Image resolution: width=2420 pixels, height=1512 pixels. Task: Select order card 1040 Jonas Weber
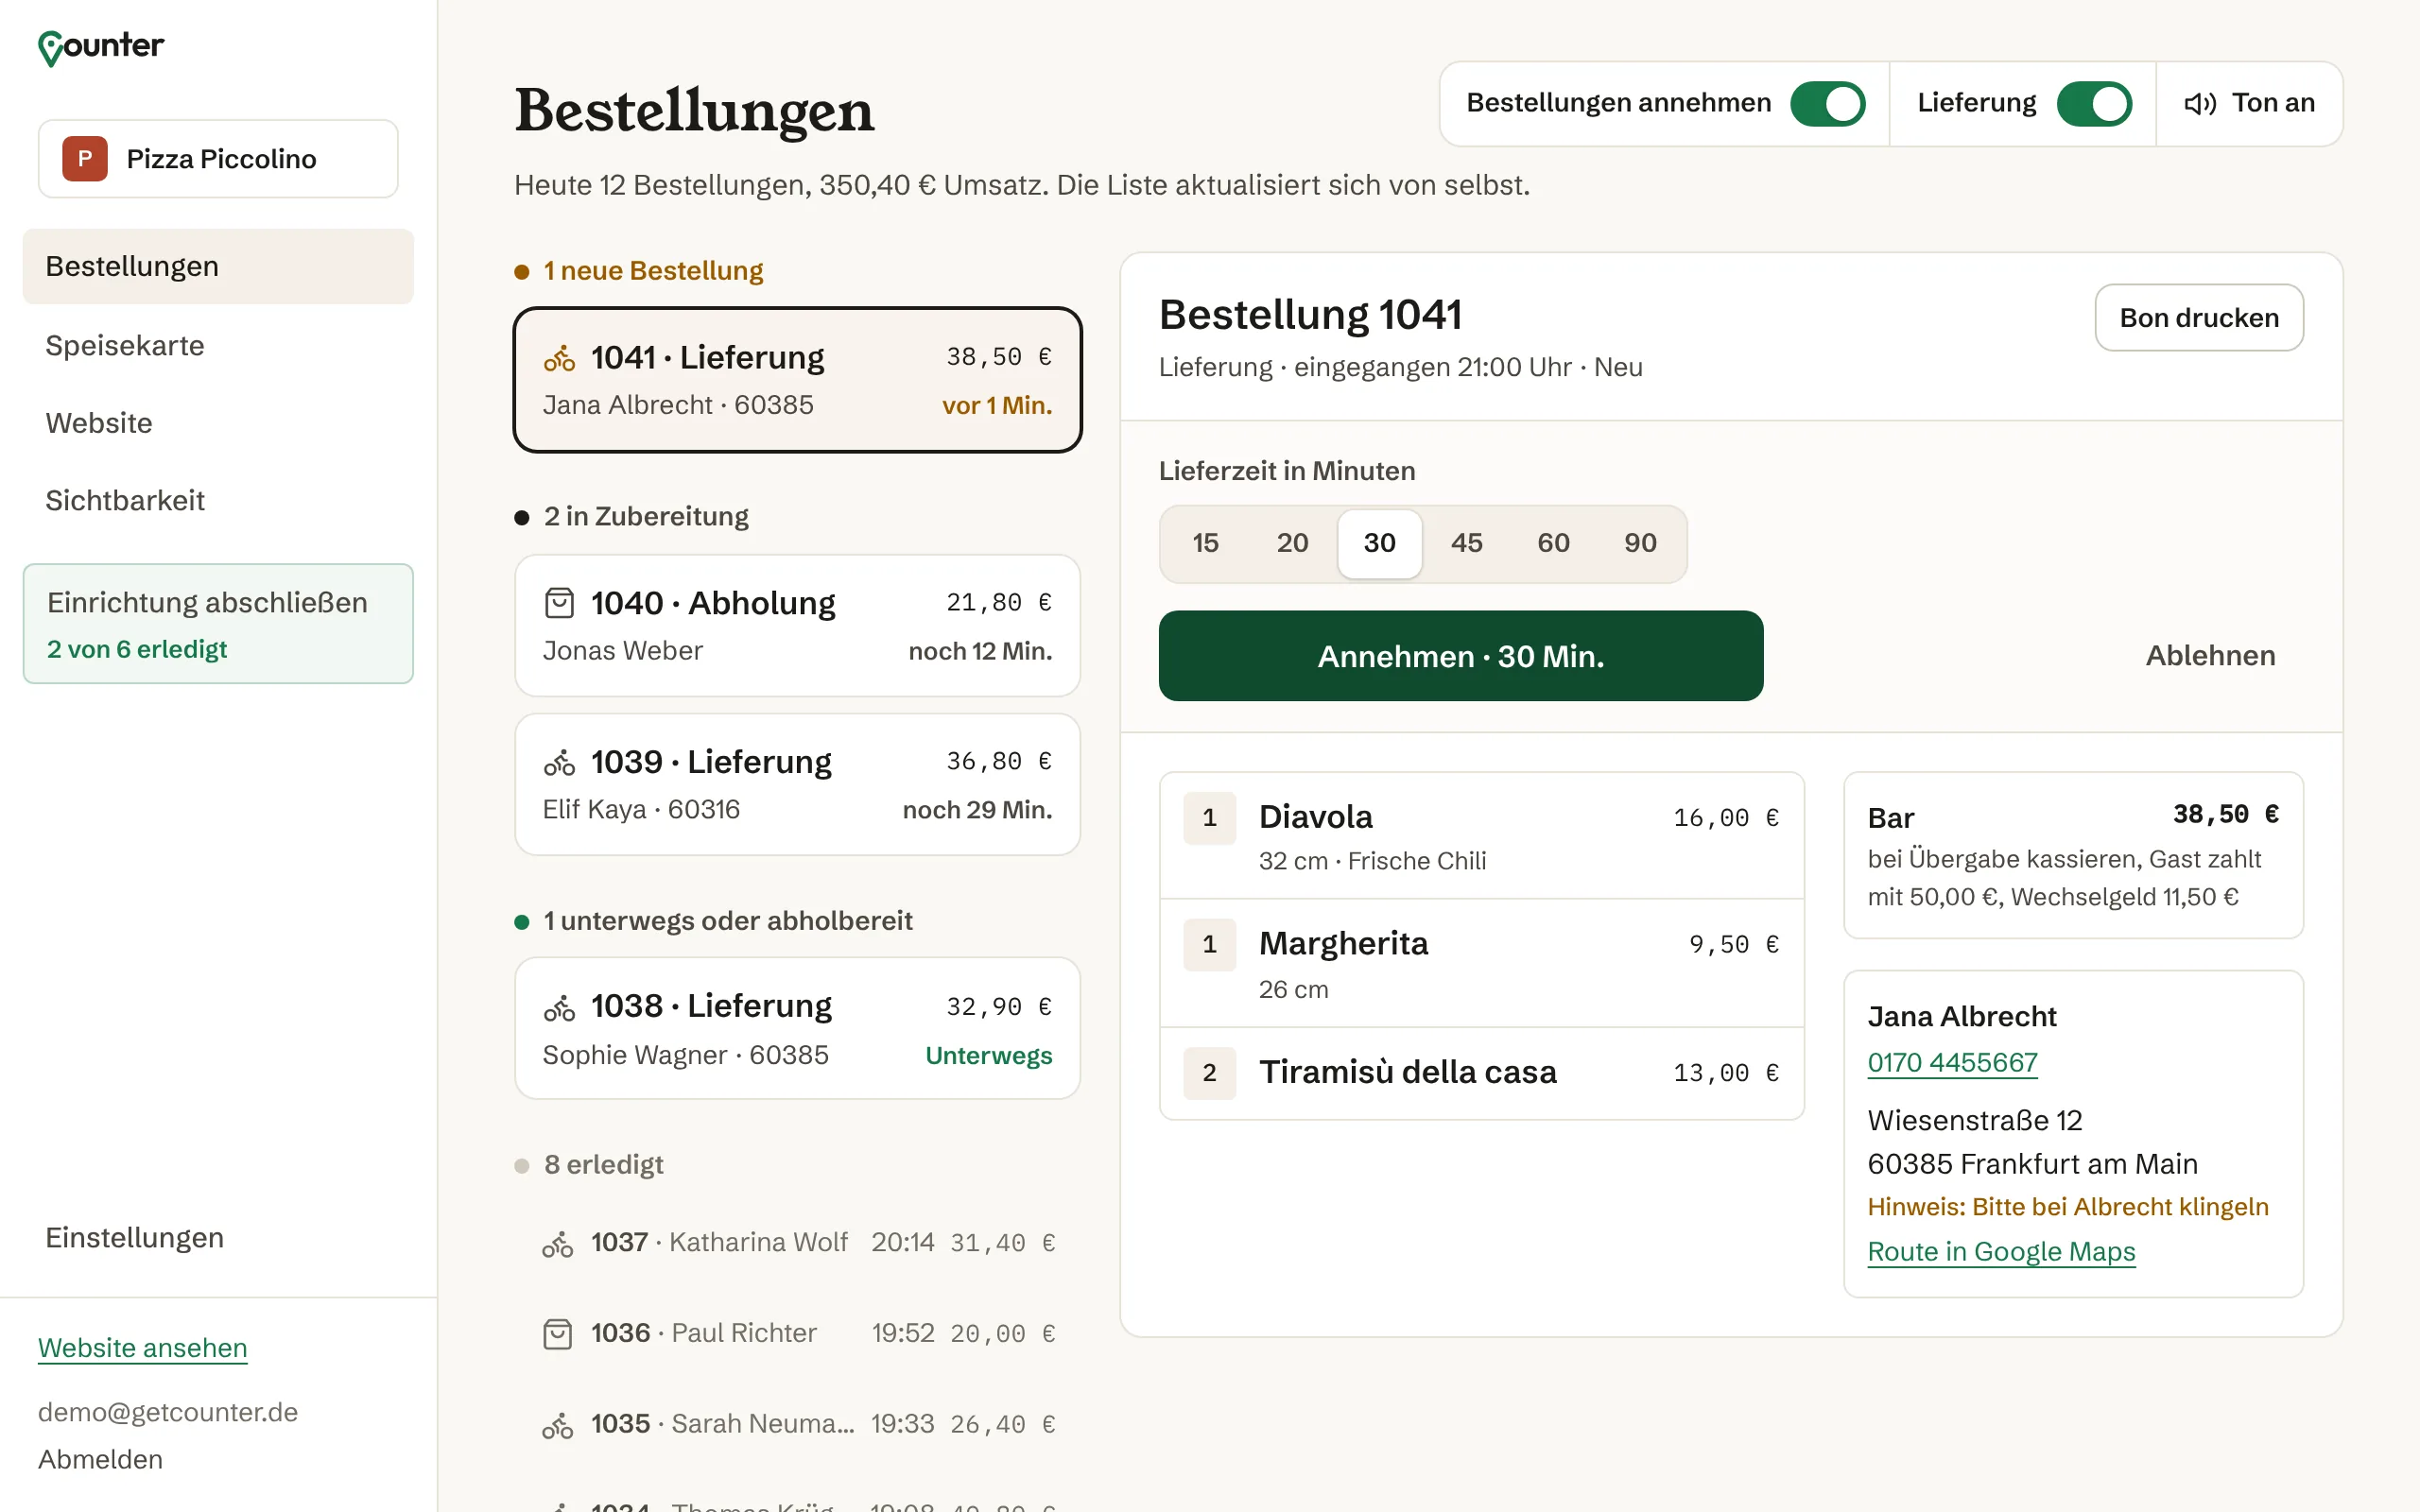[x=797, y=626]
